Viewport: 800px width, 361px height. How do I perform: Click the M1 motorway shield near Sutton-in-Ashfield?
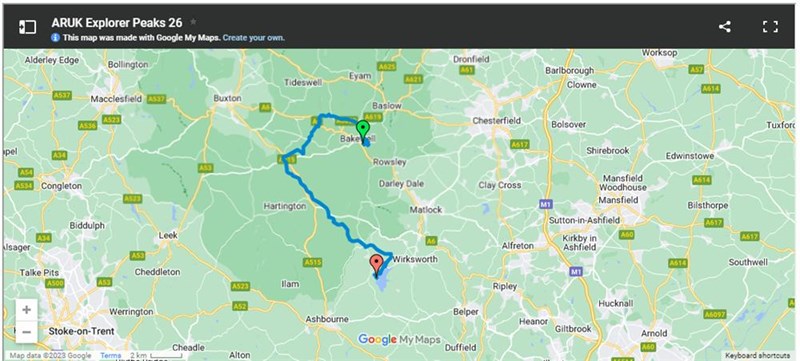click(x=545, y=204)
